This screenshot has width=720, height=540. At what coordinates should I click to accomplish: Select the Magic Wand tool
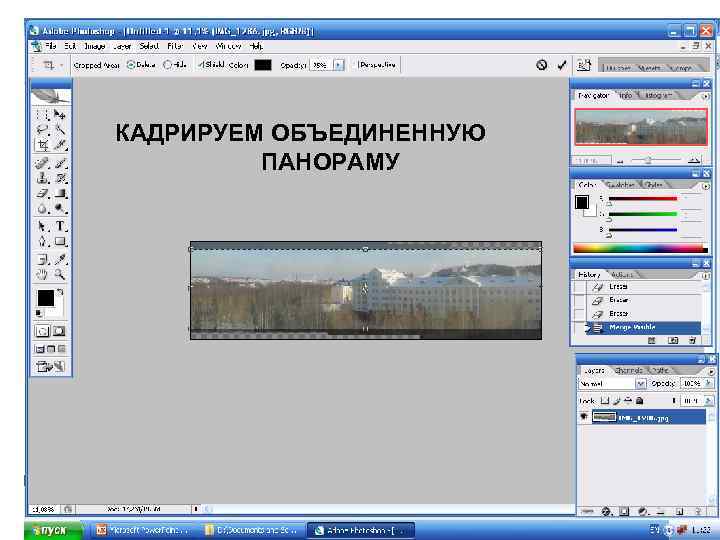pyautogui.click(x=60, y=129)
